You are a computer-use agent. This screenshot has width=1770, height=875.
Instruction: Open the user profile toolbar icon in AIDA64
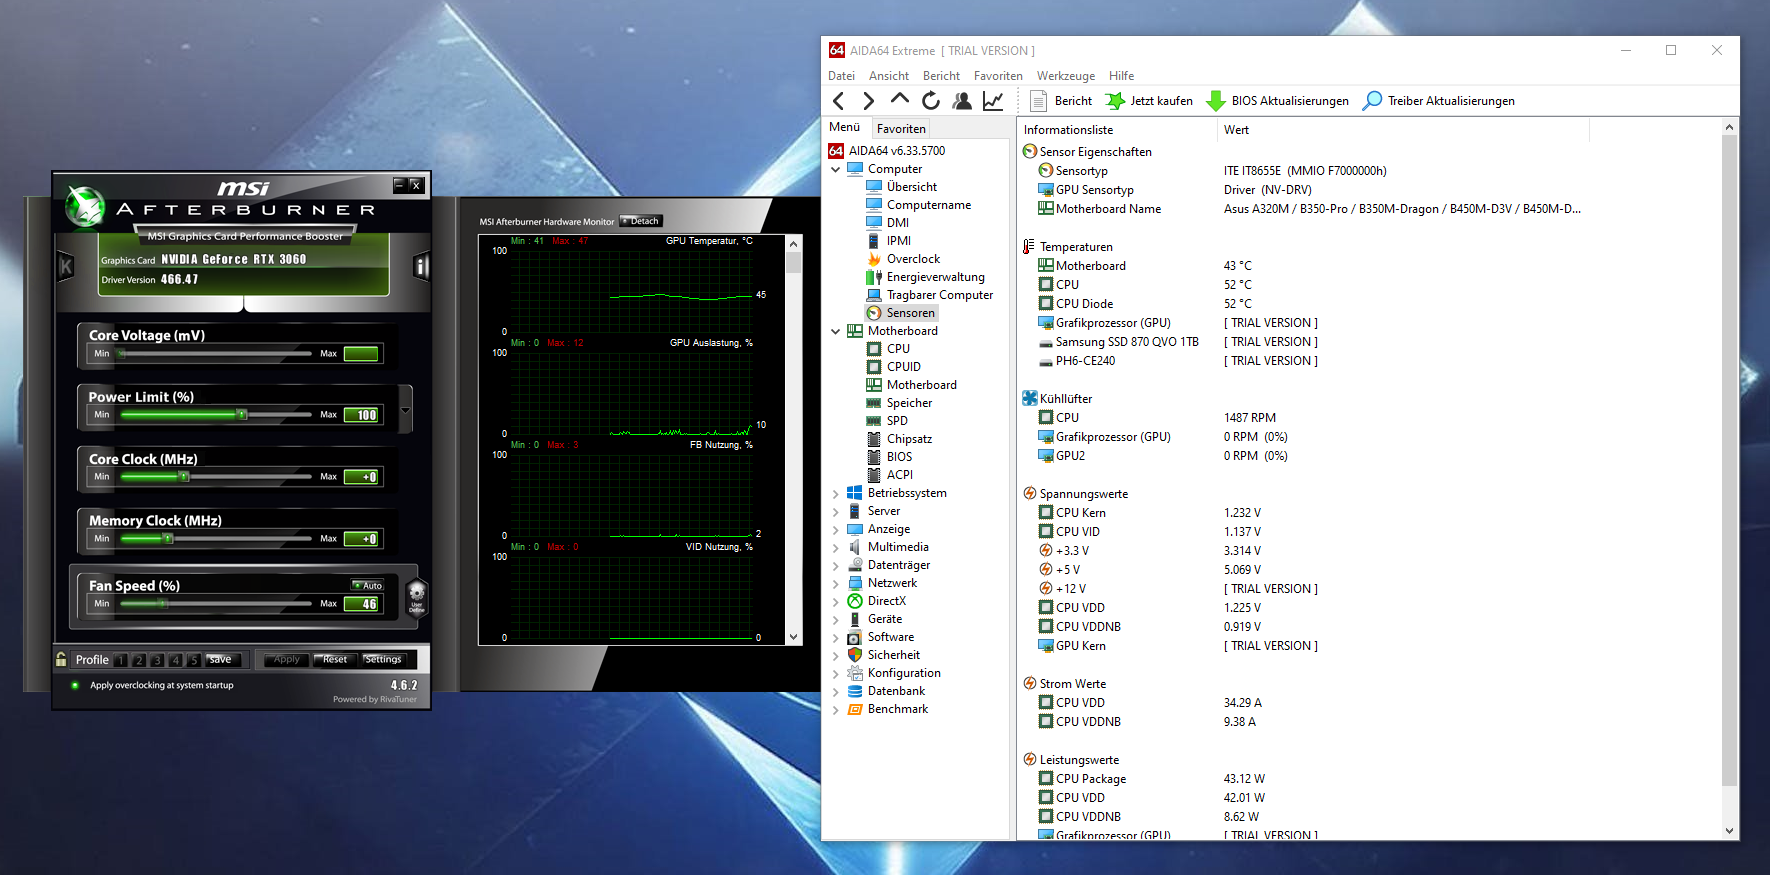tap(962, 100)
